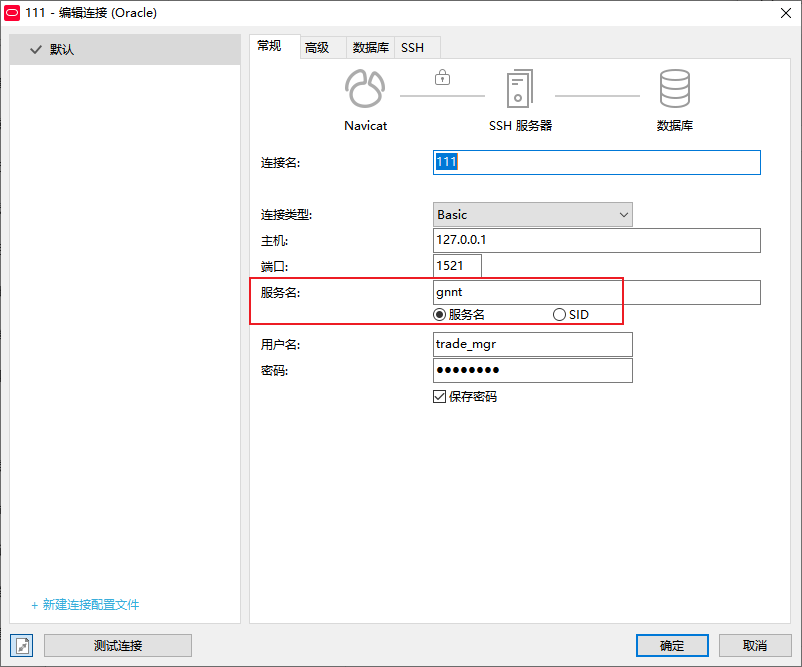The width and height of the screenshot is (802, 667).
Task: Click the SSH 服务器 label text
Action: coord(520,125)
